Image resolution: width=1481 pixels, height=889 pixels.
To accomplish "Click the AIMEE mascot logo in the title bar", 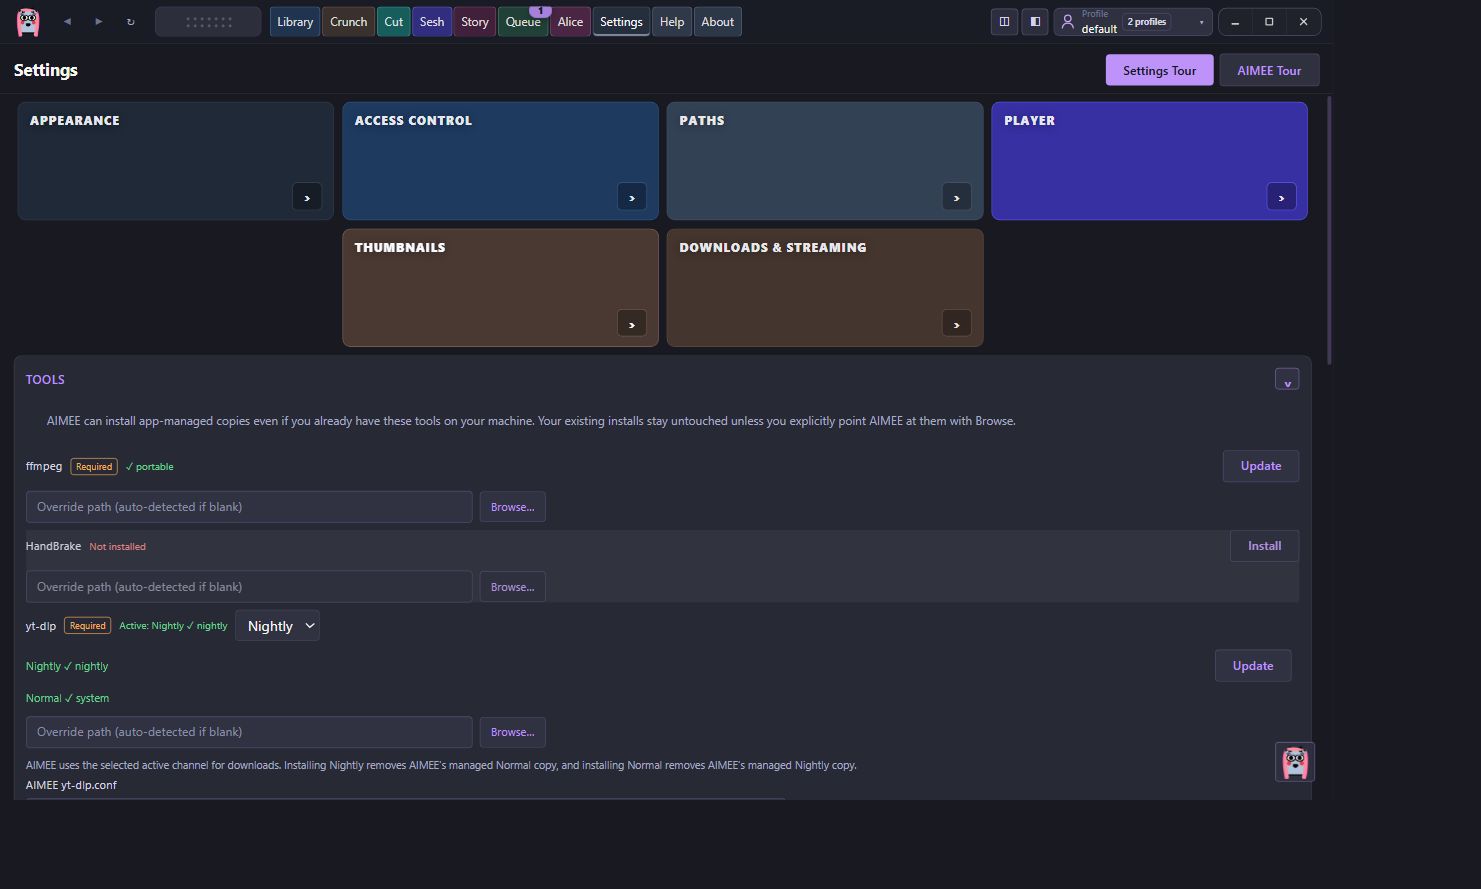I will [x=28, y=21].
